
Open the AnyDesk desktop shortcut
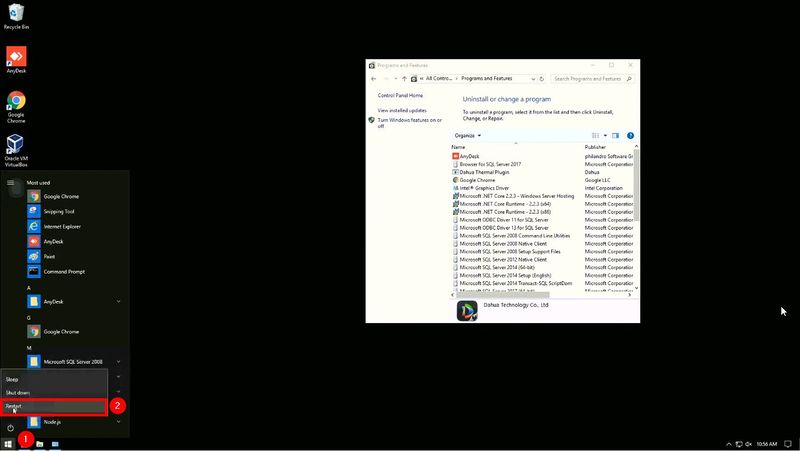[x=16, y=60]
